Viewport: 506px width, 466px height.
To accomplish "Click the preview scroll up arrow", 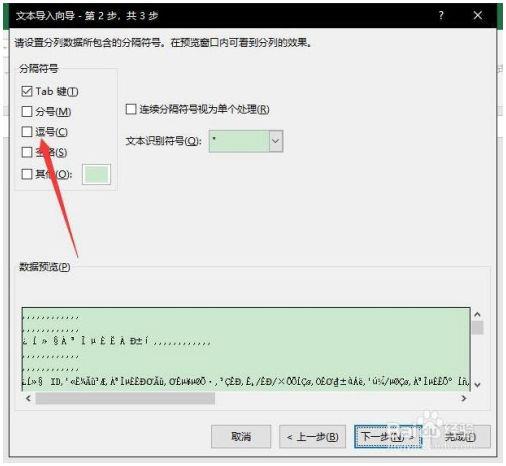I will point(477,314).
